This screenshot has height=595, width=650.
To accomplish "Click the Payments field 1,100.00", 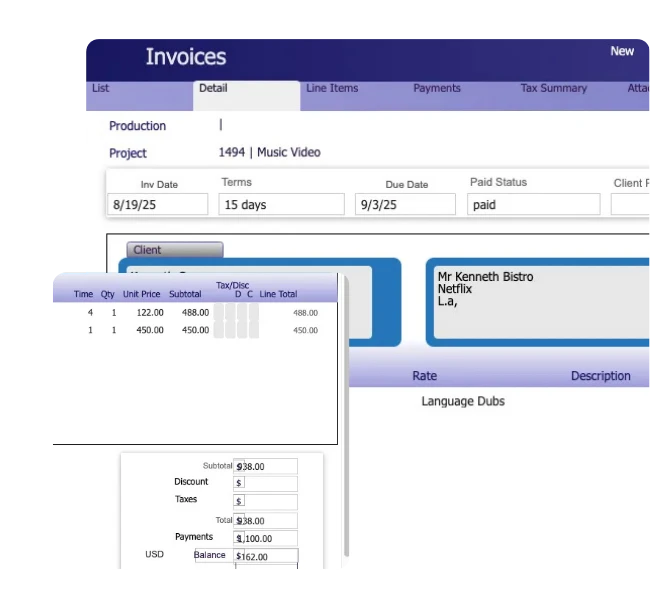I will (265, 538).
